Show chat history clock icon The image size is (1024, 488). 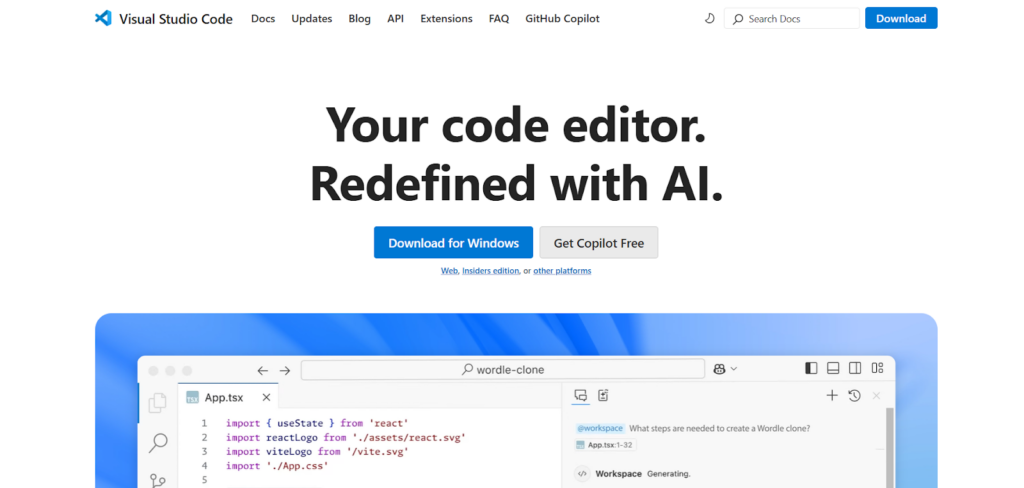[854, 395]
